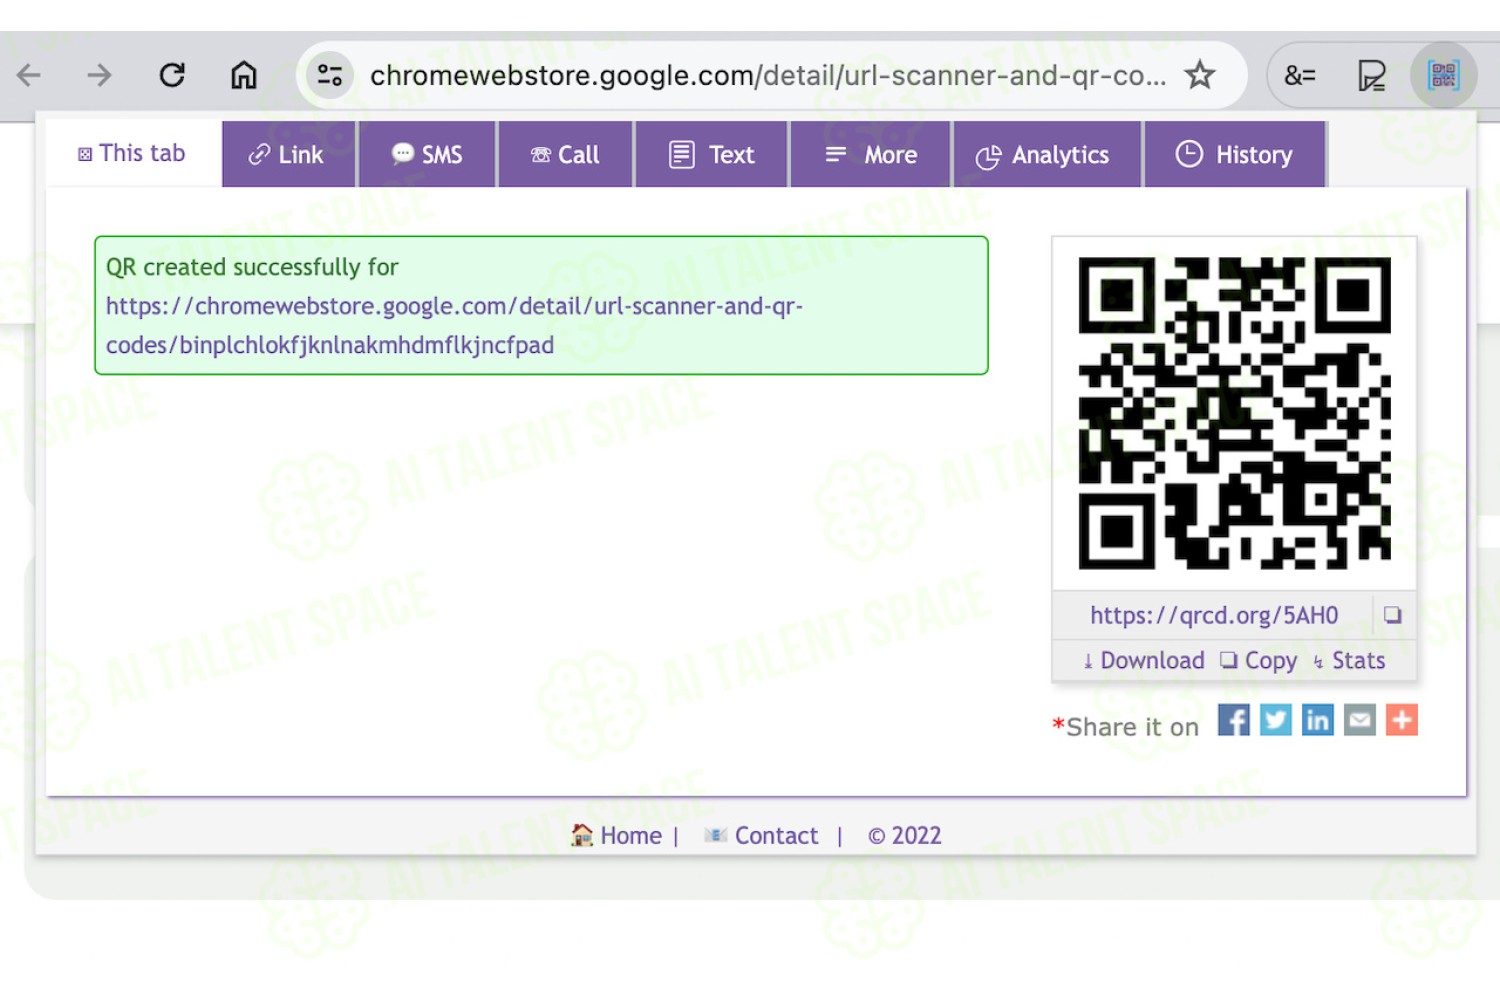This screenshot has height=1000, width=1500.
Task: View site information next to the URL
Action: pyautogui.click(x=330, y=75)
